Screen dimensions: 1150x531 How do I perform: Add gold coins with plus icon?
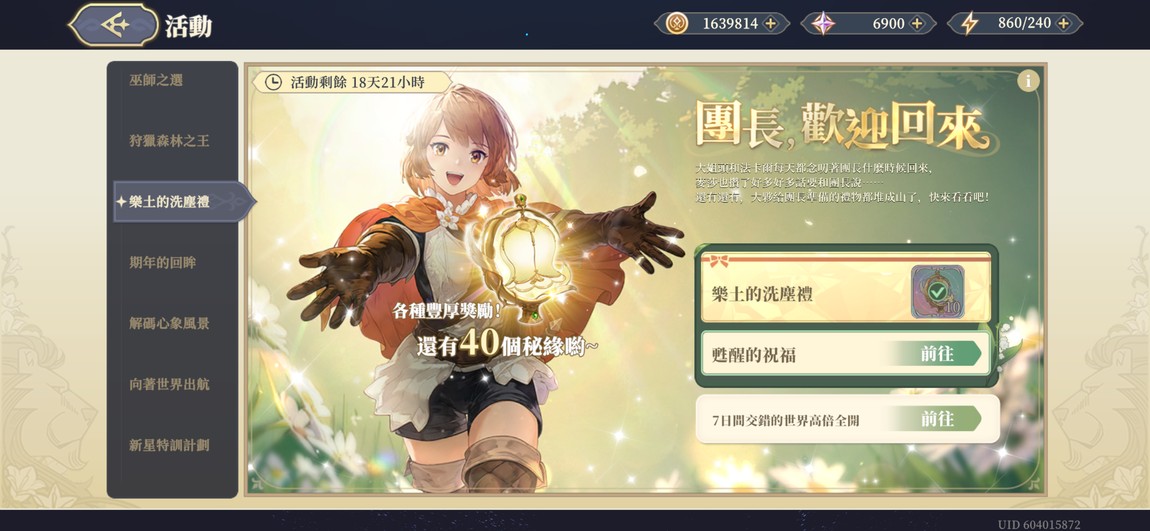(x=770, y=23)
